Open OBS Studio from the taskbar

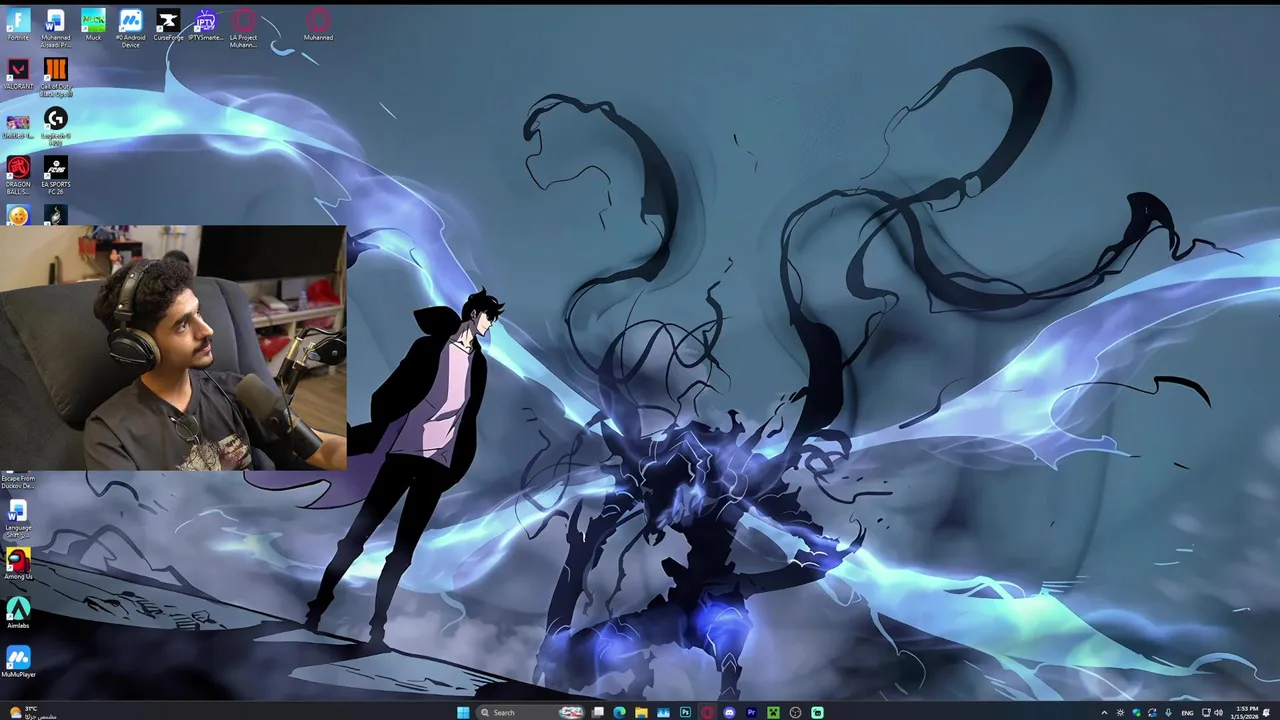tap(795, 712)
